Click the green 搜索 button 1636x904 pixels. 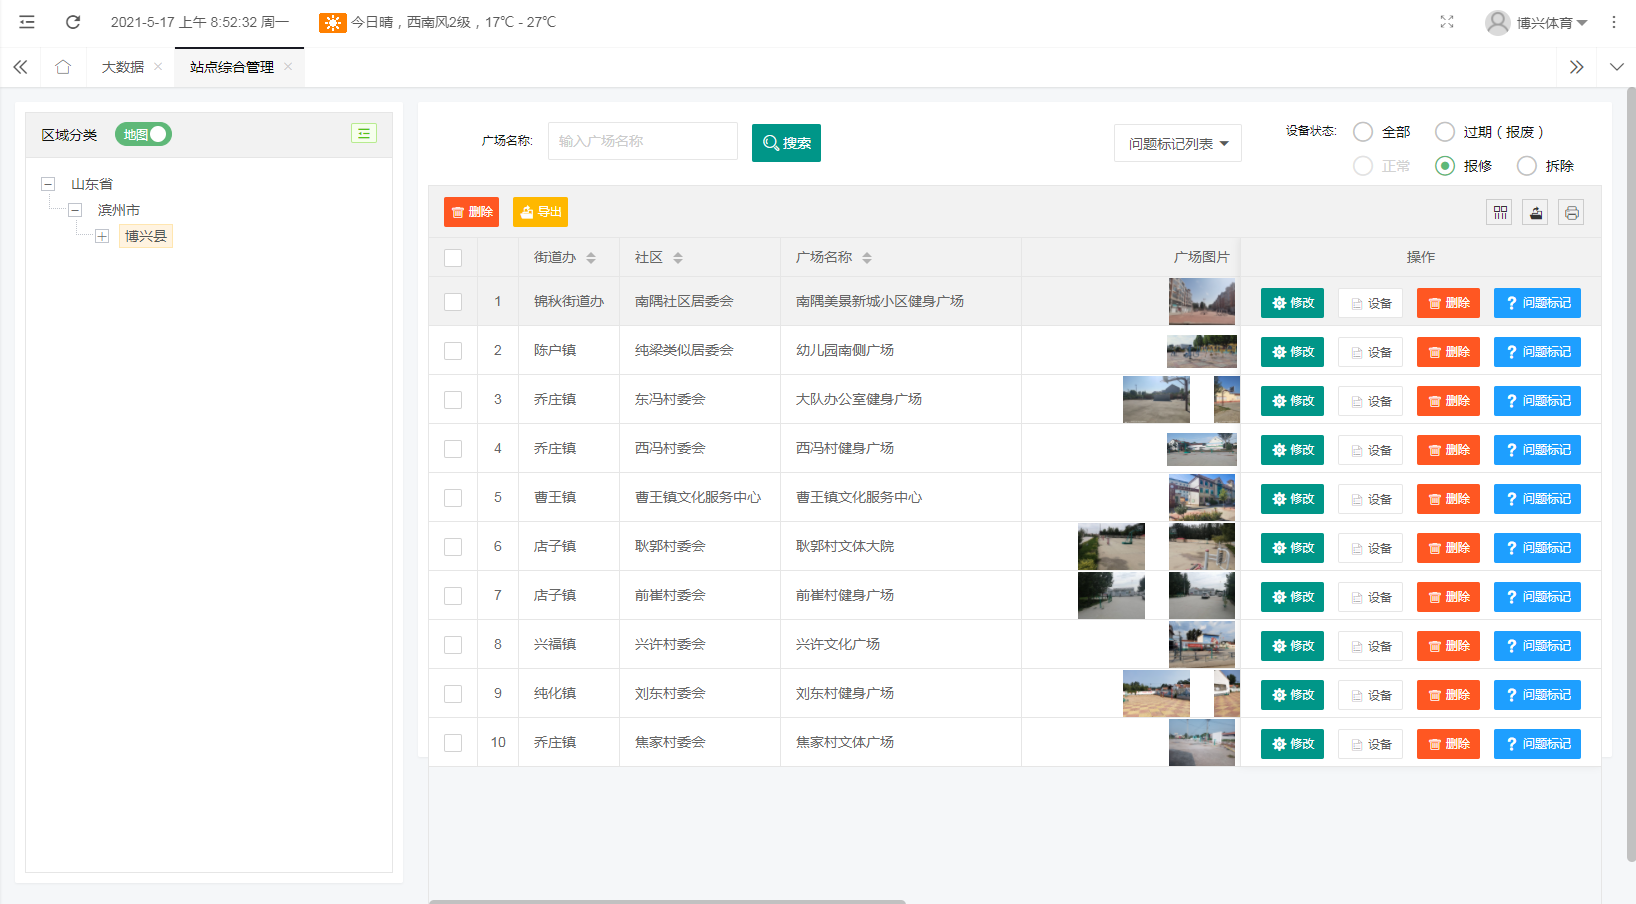(x=786, y=143)
